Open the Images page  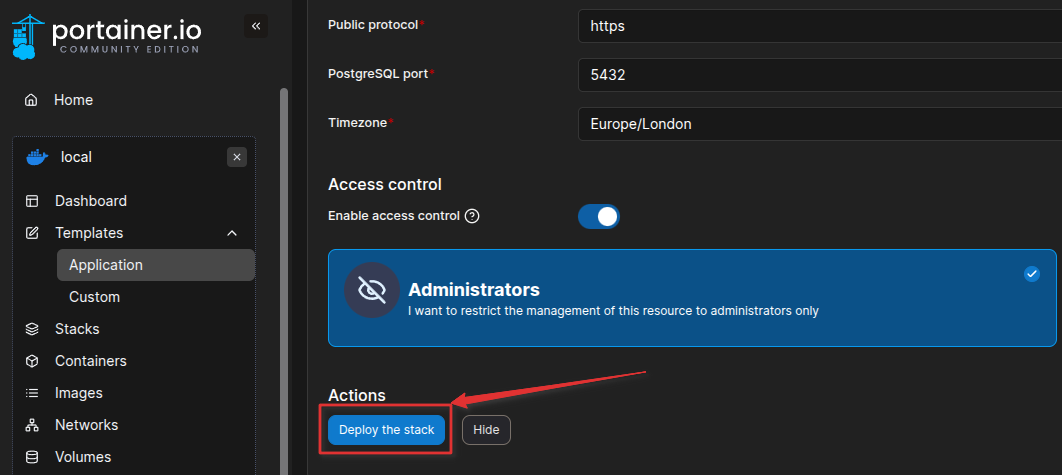[x=79, y=393]
